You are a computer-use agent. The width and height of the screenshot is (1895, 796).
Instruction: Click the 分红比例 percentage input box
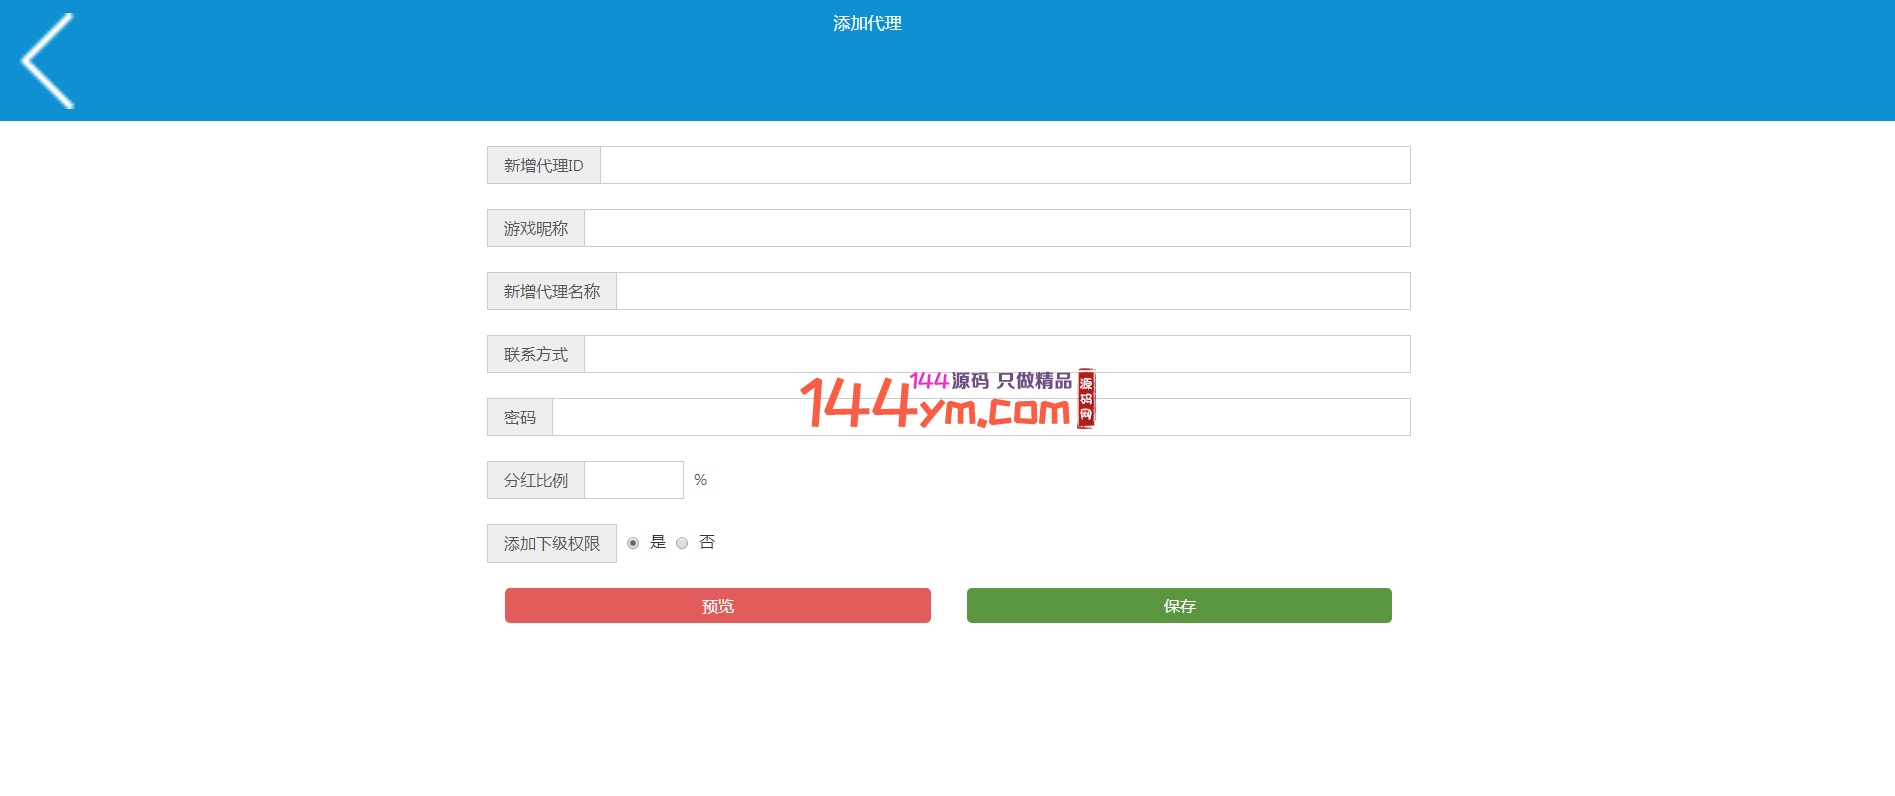[x=633, y=480]
